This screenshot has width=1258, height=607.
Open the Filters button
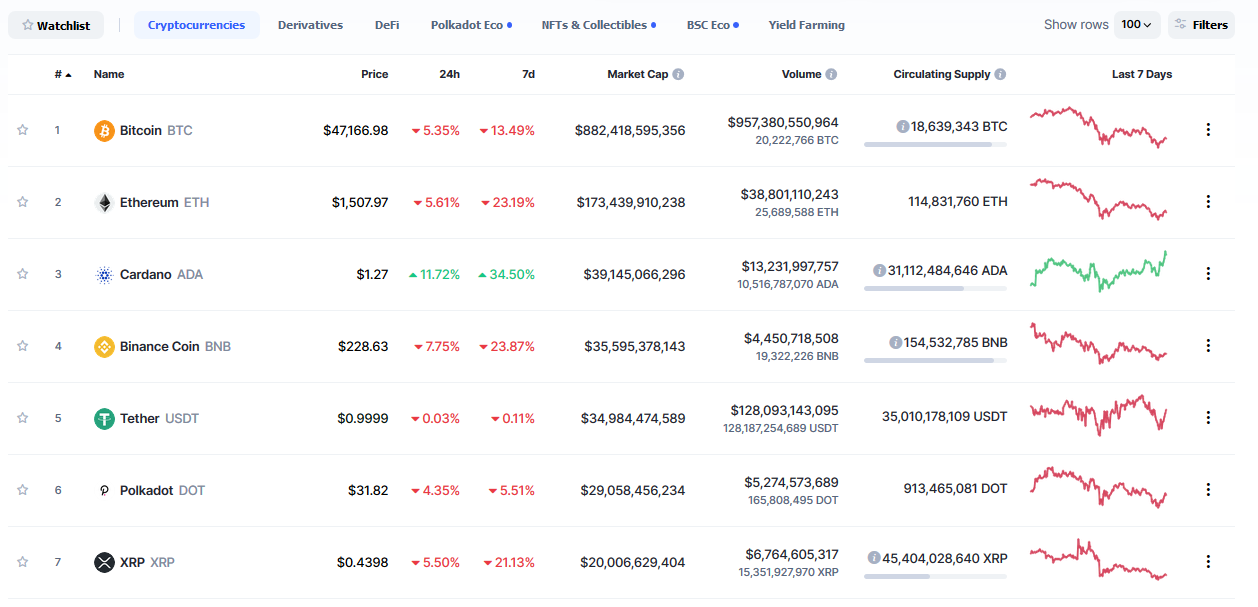point(1201,25)
